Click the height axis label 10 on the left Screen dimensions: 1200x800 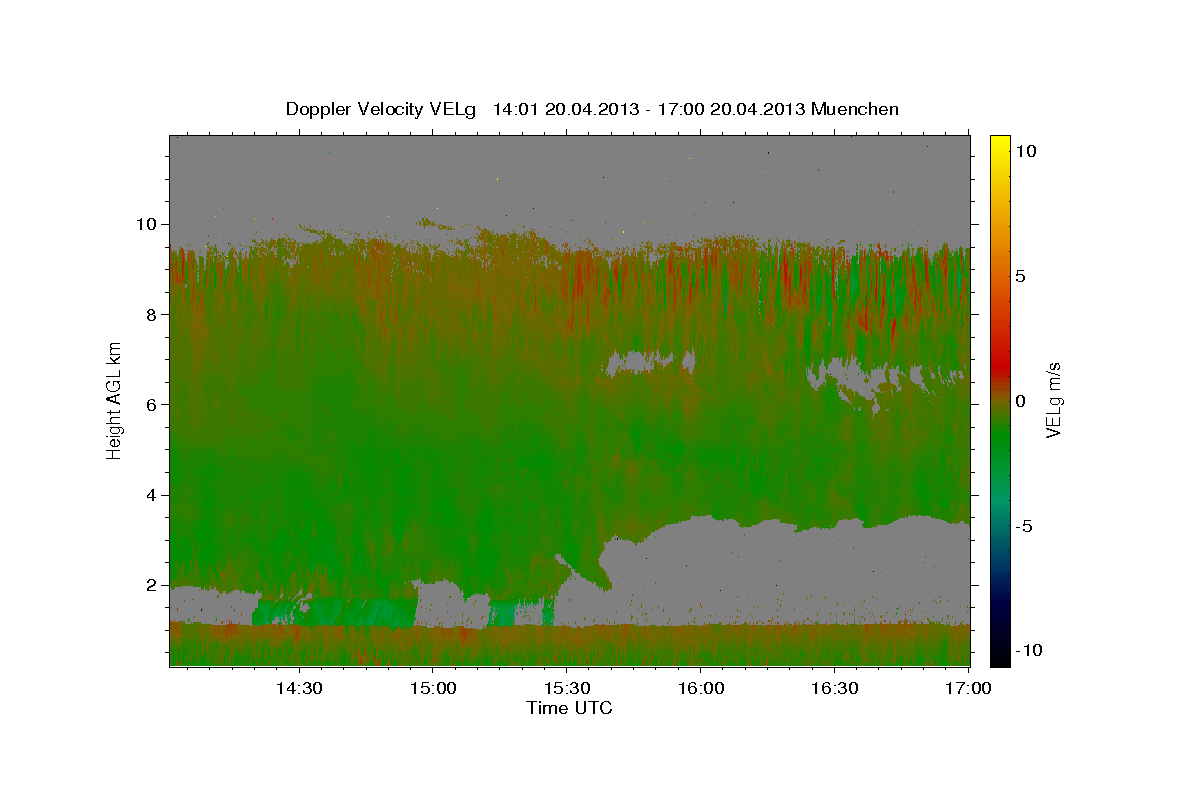coord(148,224)
